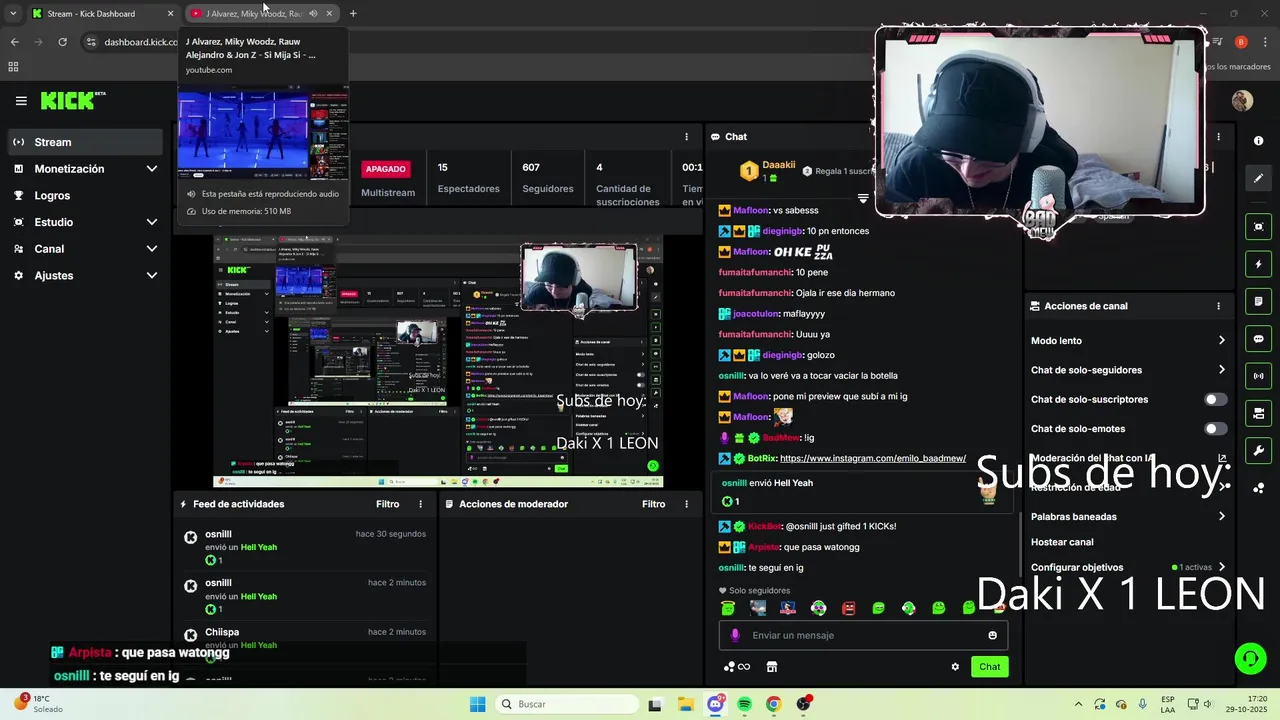The height and width of the screenshot is (720, 1280).
Task: Open the hamburger menu beside the Kick logo
Action: (x=21, y=101)
